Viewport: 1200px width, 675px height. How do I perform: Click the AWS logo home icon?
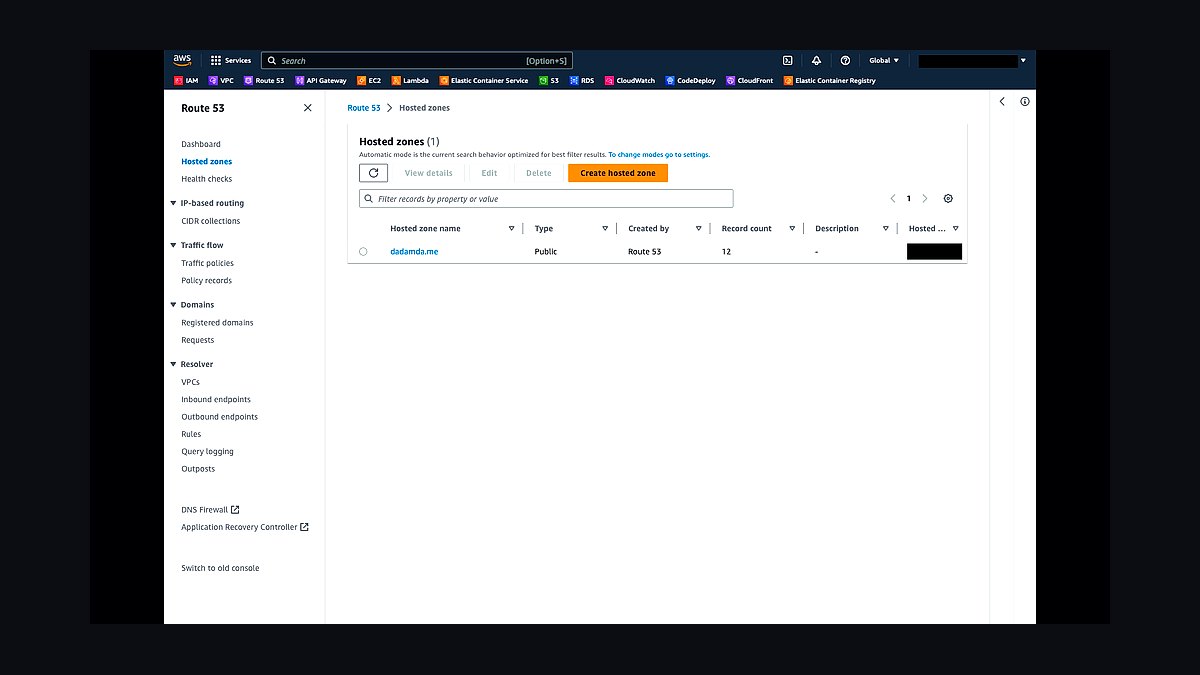click(x=182, y=60)
